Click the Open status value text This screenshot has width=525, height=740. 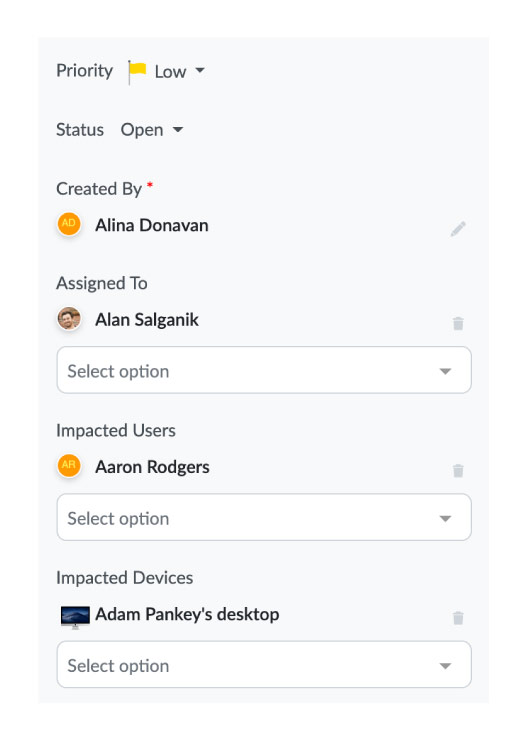click(x=142, y=130)
